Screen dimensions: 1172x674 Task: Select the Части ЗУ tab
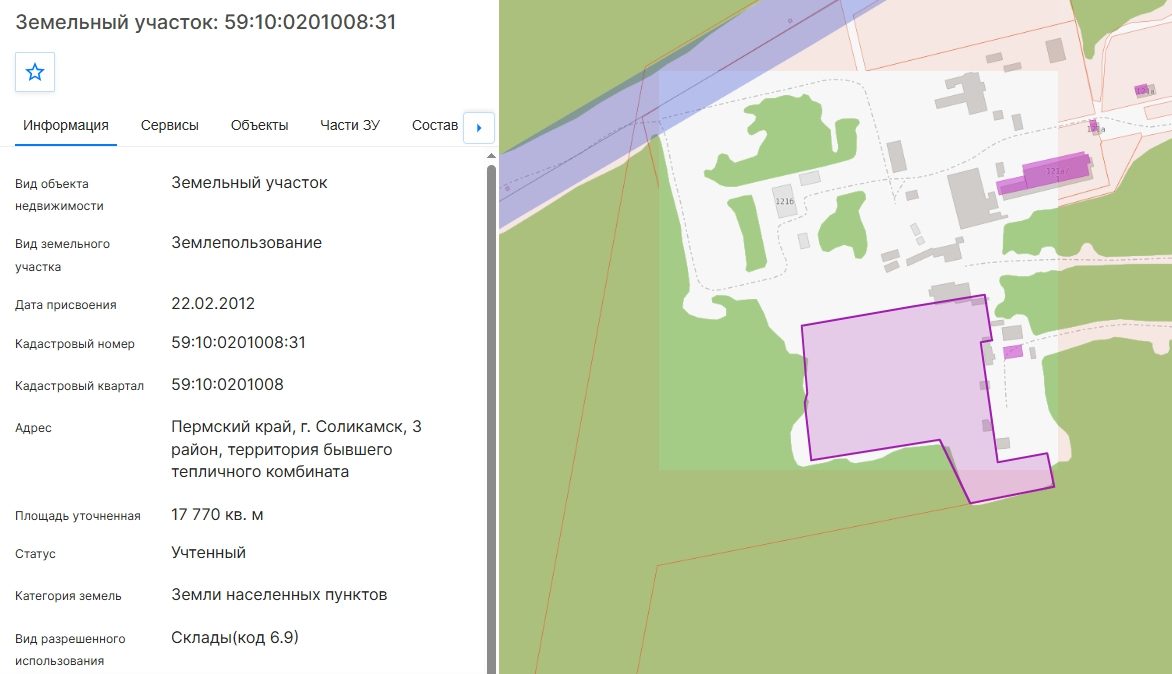[350, 126]
